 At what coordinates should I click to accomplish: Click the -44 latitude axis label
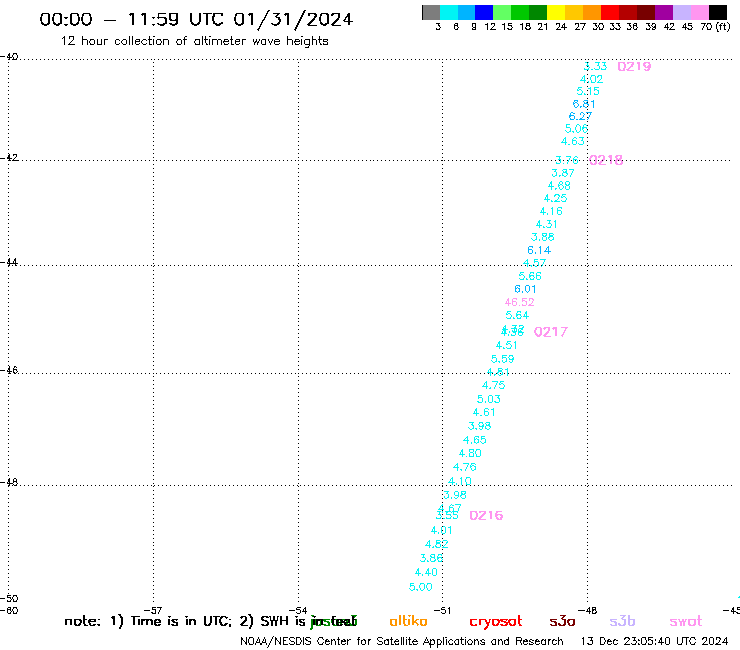(9, 262)
